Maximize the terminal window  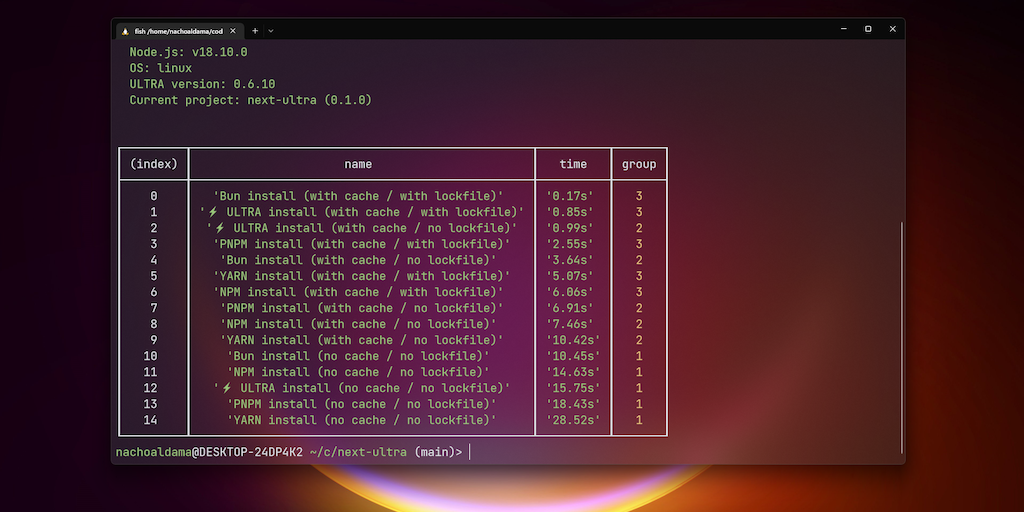point(867,29)
